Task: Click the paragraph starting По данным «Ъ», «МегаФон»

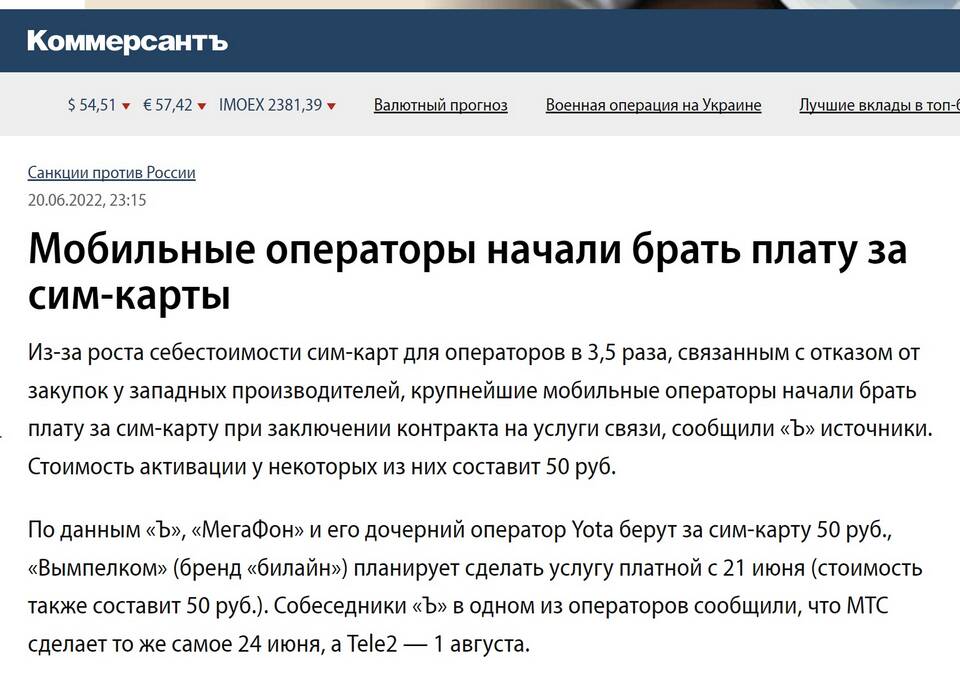Action: (475, 587)
